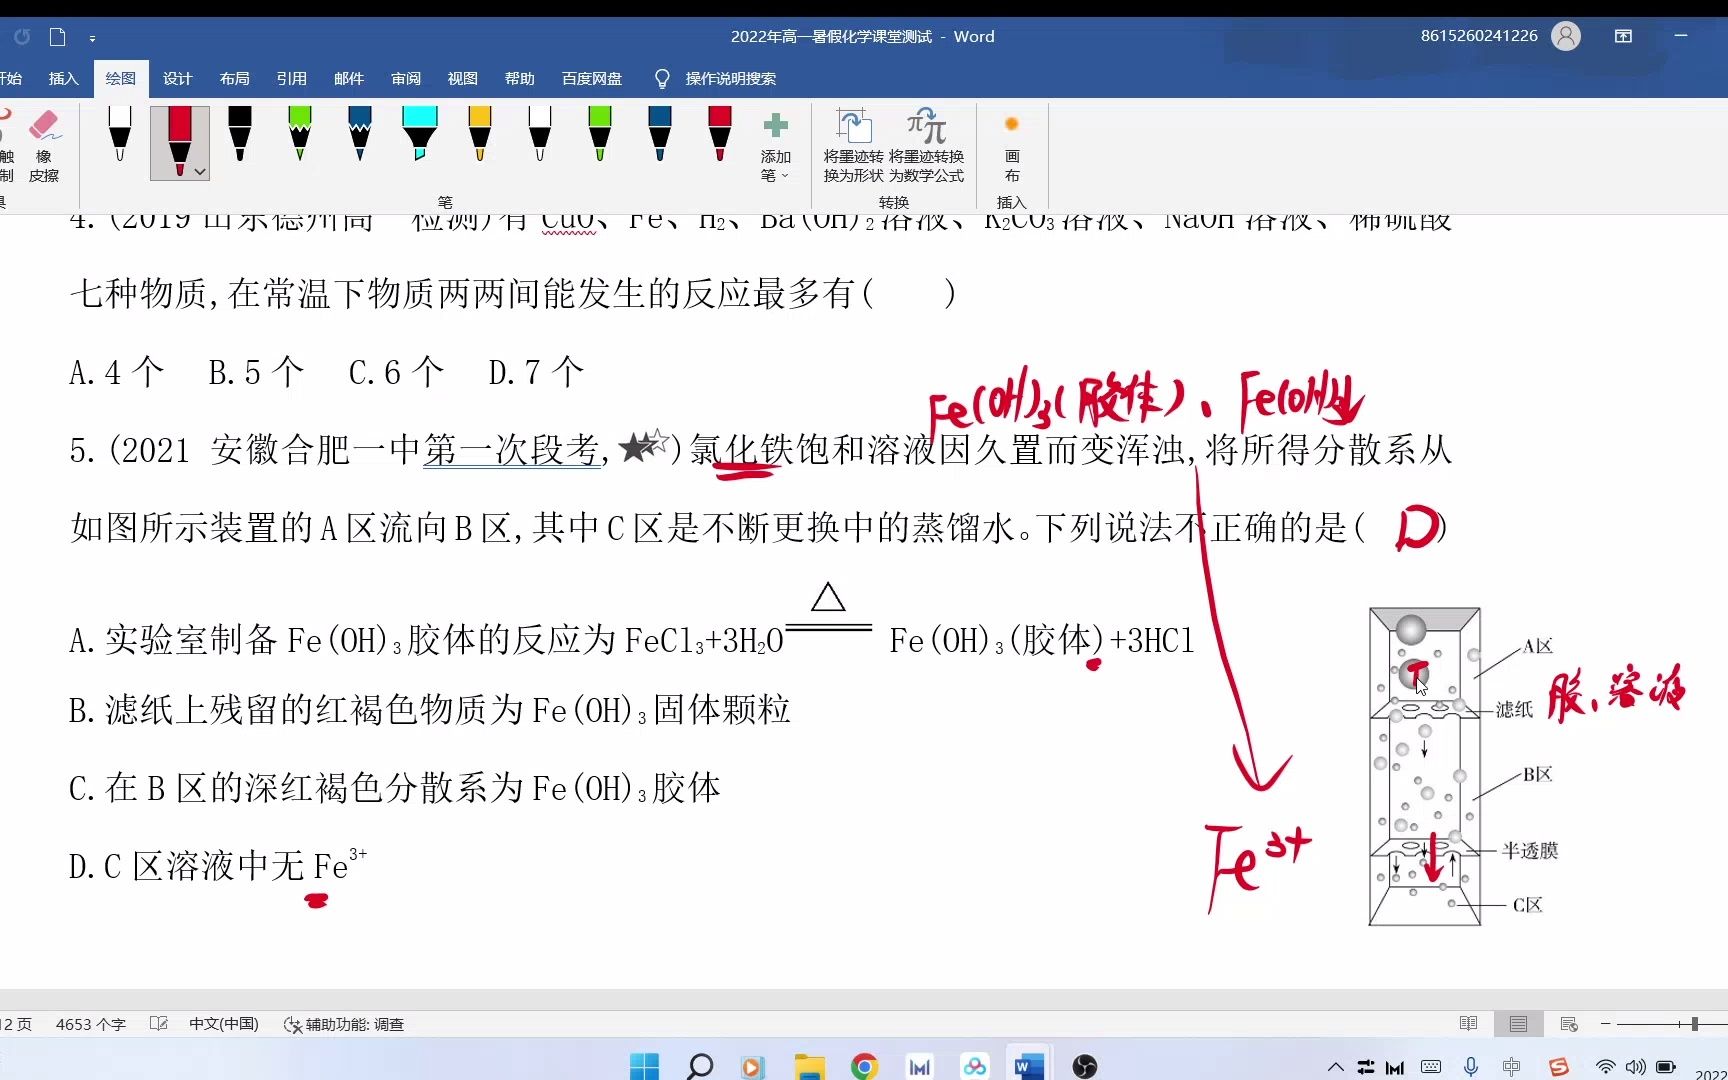Viewport: 1728px width, 1080px height.
Task: Insert a drawing canvas with 画布
Action: tap(1011, 145)
